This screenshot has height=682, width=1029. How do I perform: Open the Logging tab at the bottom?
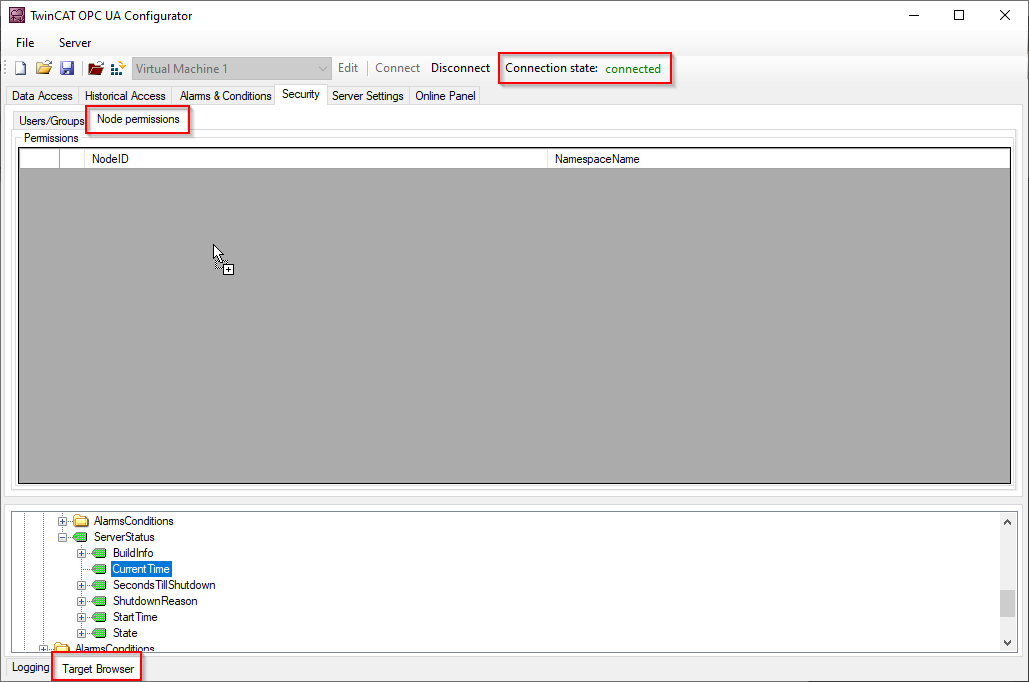click(x=30, y=667)
